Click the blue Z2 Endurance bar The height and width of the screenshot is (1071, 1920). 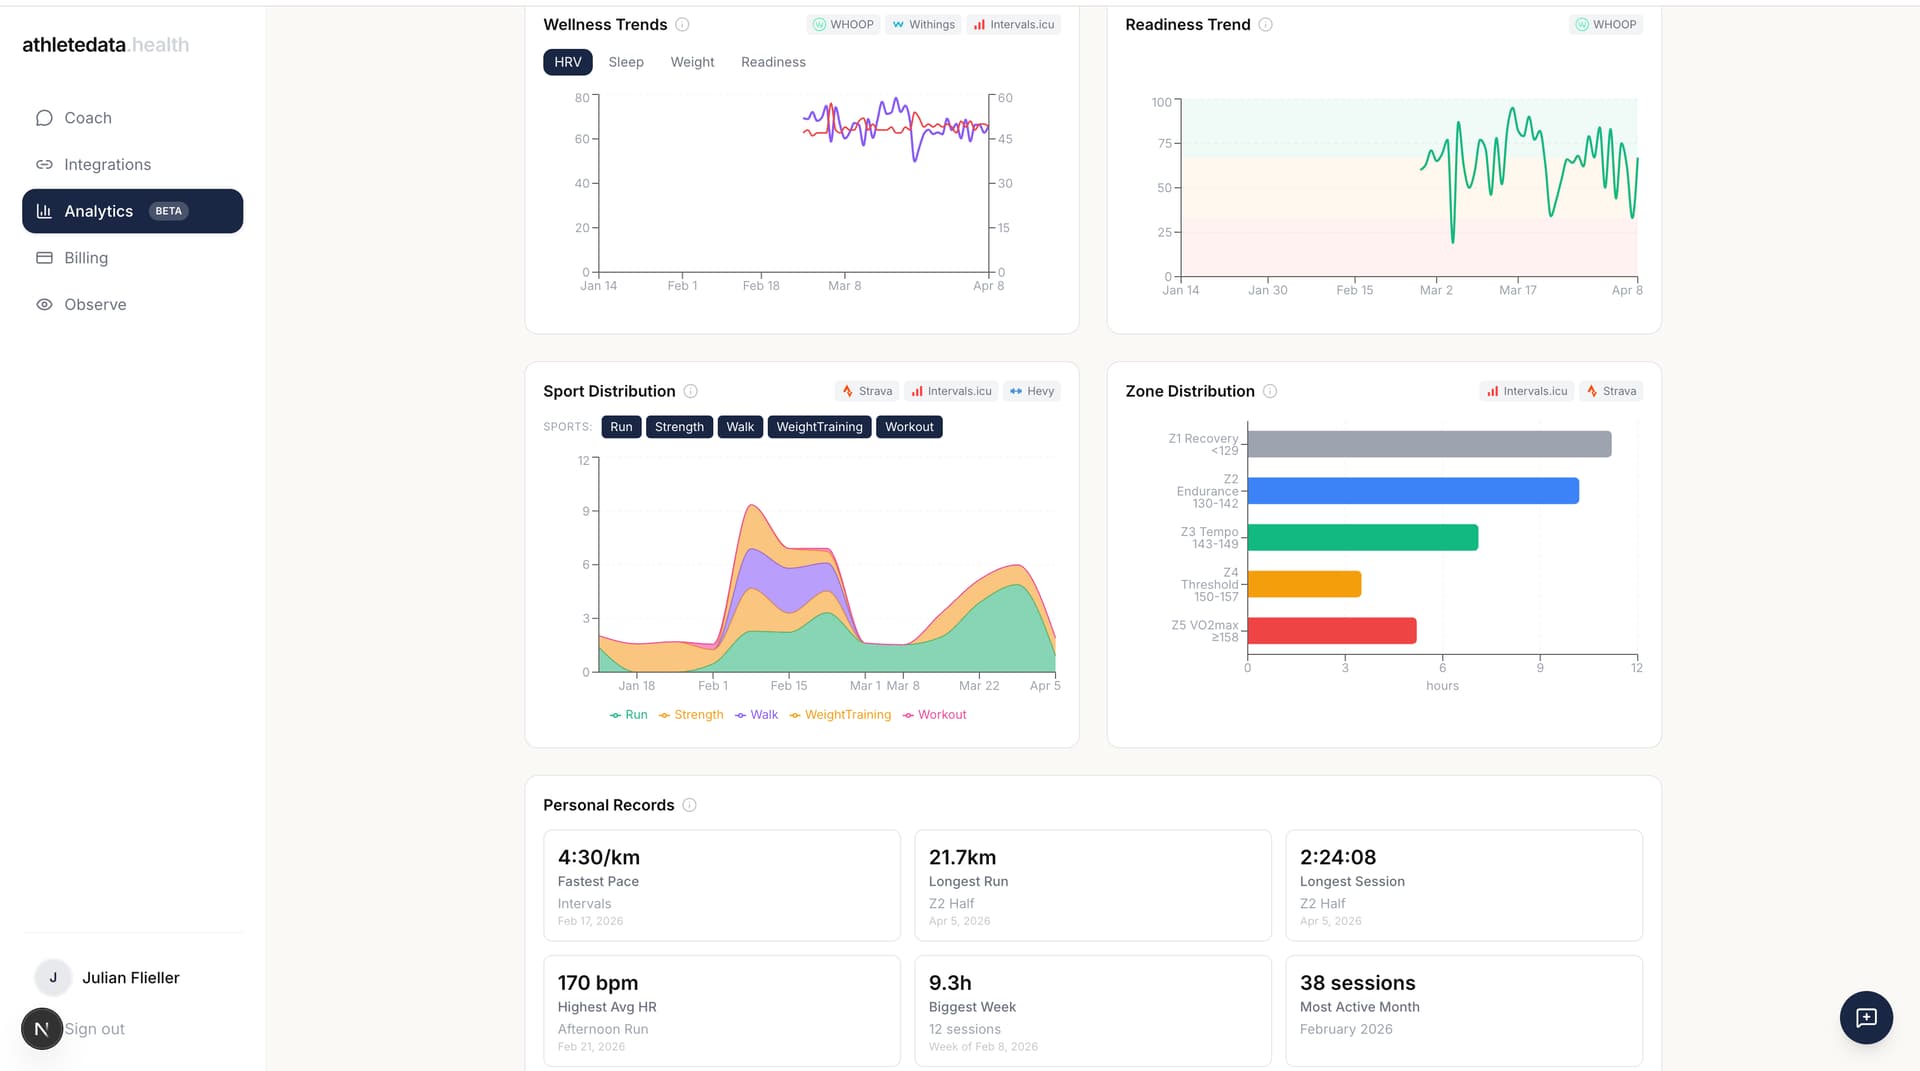(x=1412, y=491)
